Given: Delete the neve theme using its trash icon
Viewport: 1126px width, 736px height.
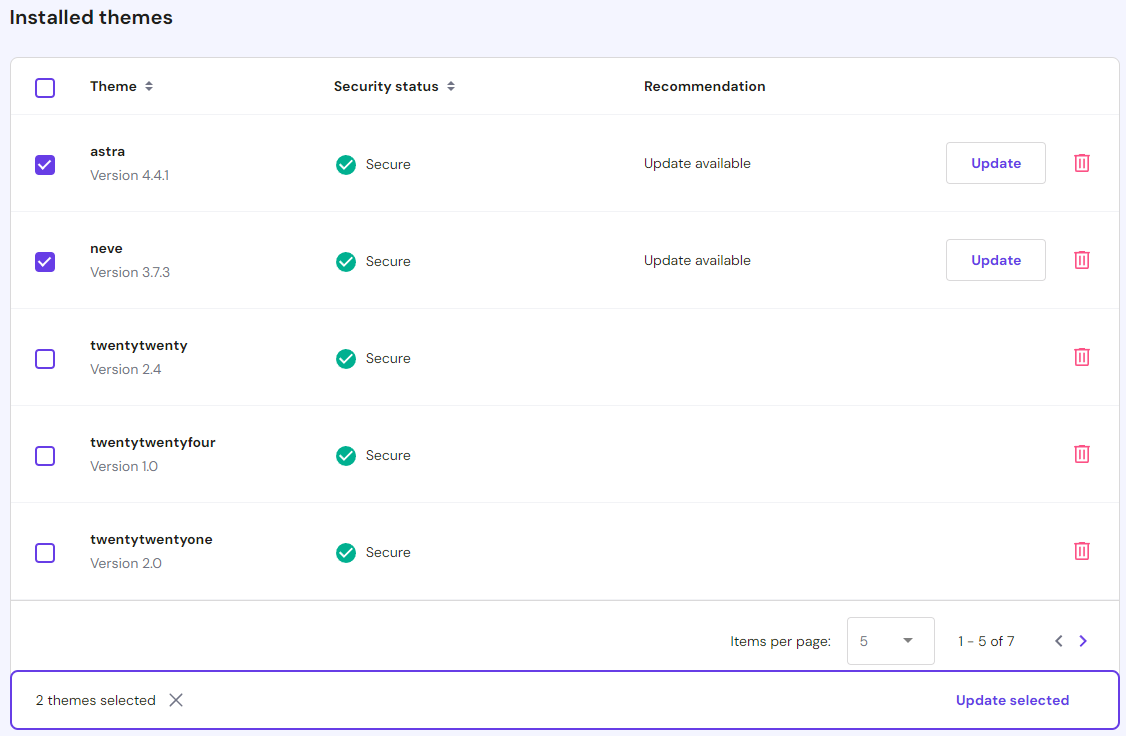Looking at the screenshot, I should 1081,259.
